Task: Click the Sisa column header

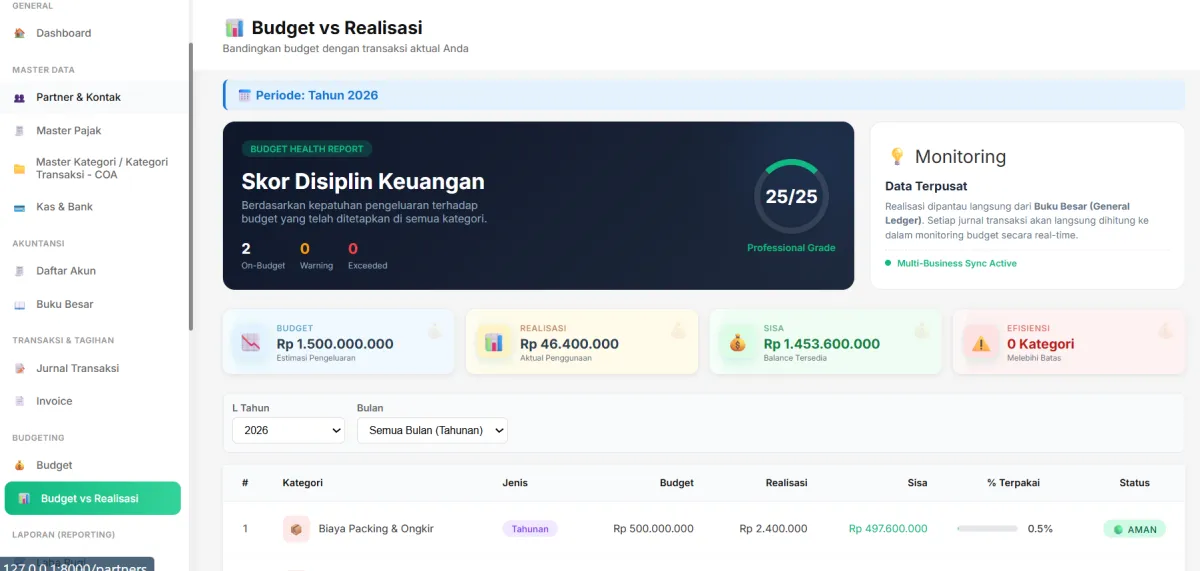Action: [917, 483]
